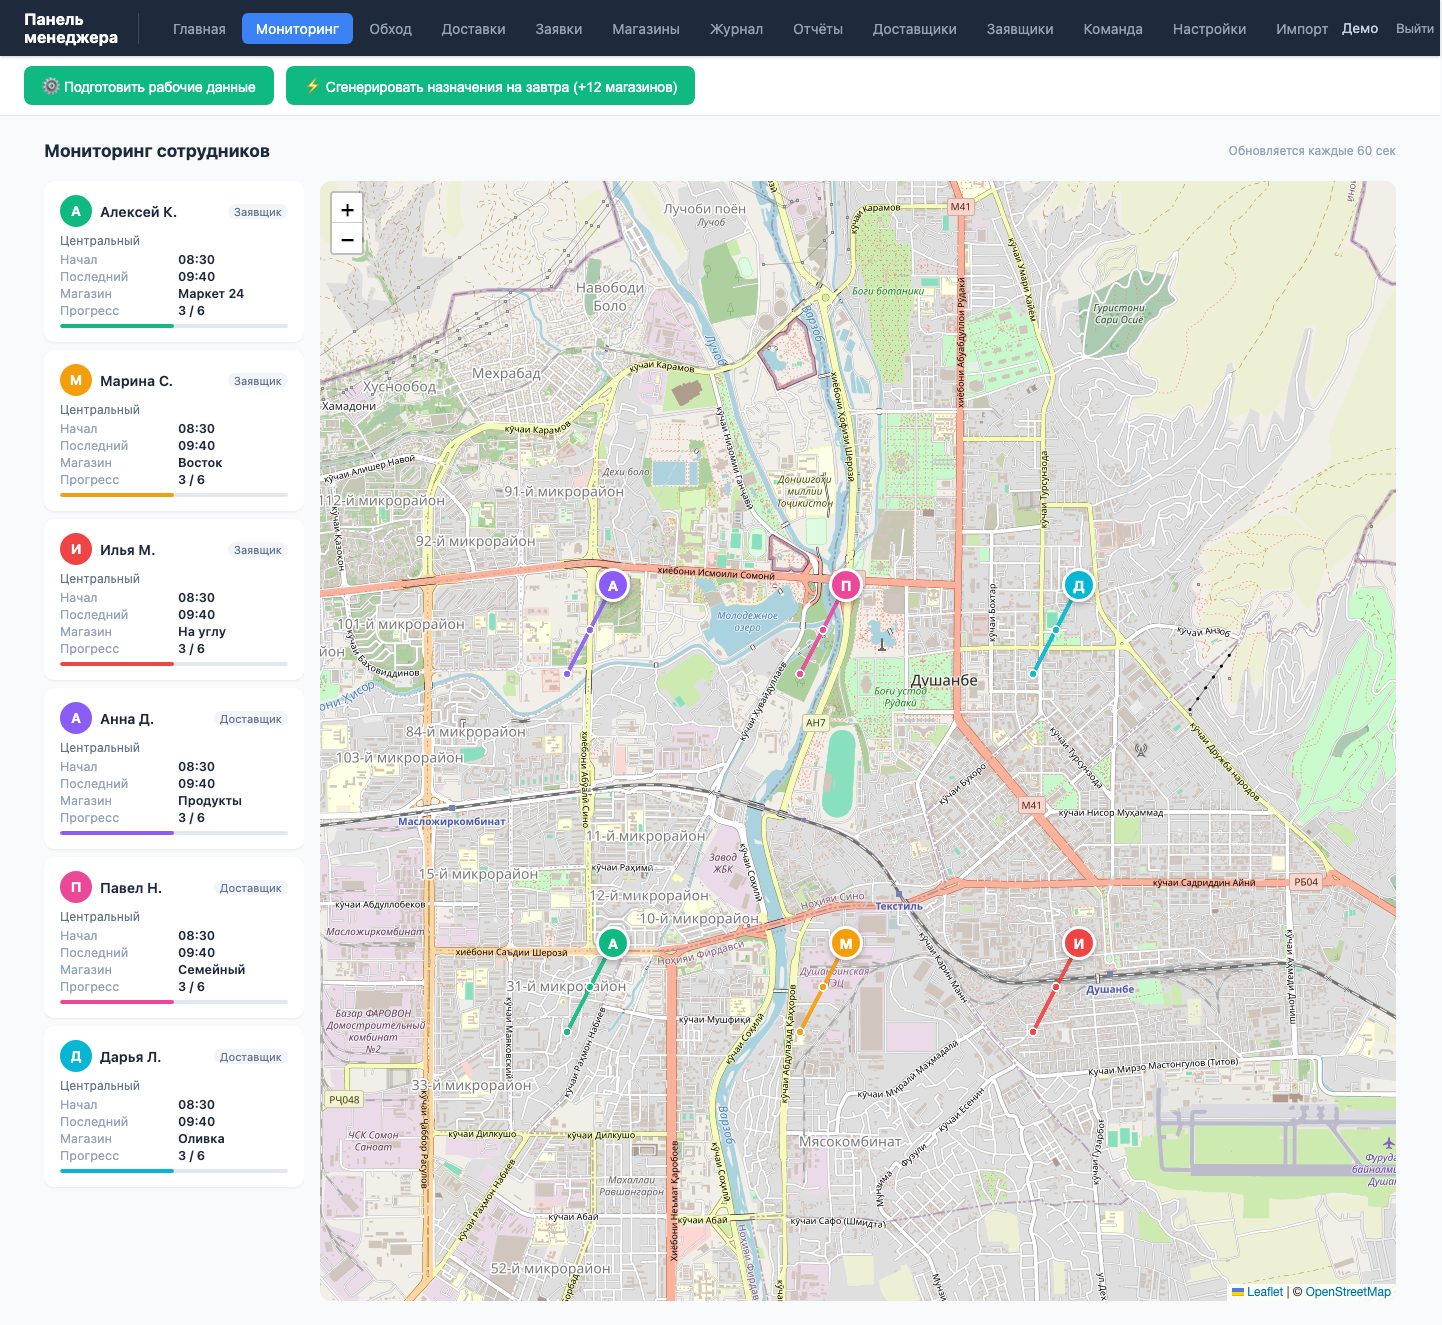Image resolution: width=1442 pixels, height=1325 pixels.
Task: Select the green А marker on the map
Action: coord(613,943)
